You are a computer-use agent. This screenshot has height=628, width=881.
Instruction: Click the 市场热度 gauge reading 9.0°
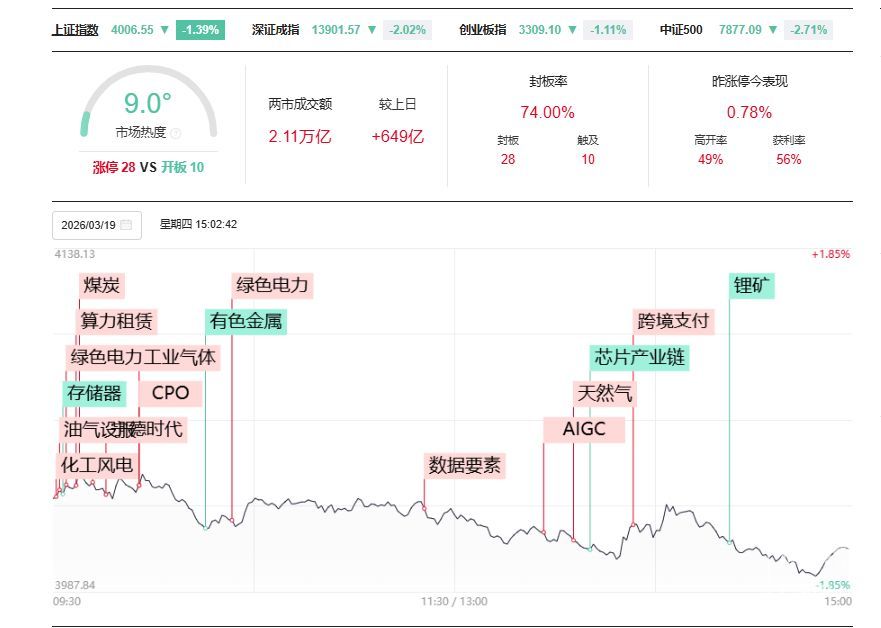[x=148, y=104]
